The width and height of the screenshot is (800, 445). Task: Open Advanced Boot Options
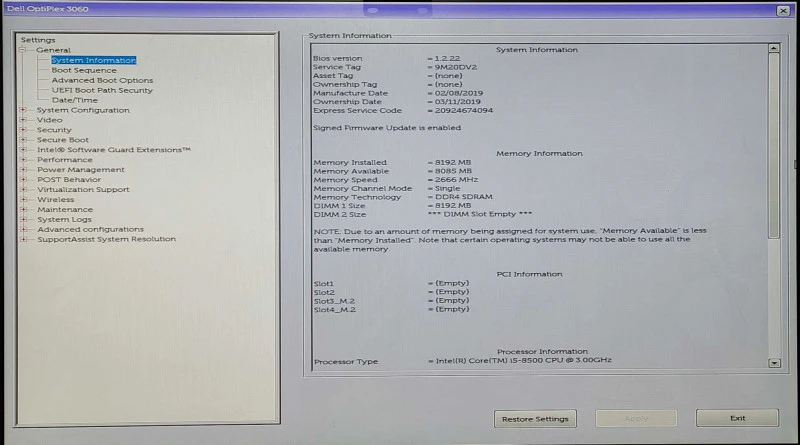[x=102, y=80]
